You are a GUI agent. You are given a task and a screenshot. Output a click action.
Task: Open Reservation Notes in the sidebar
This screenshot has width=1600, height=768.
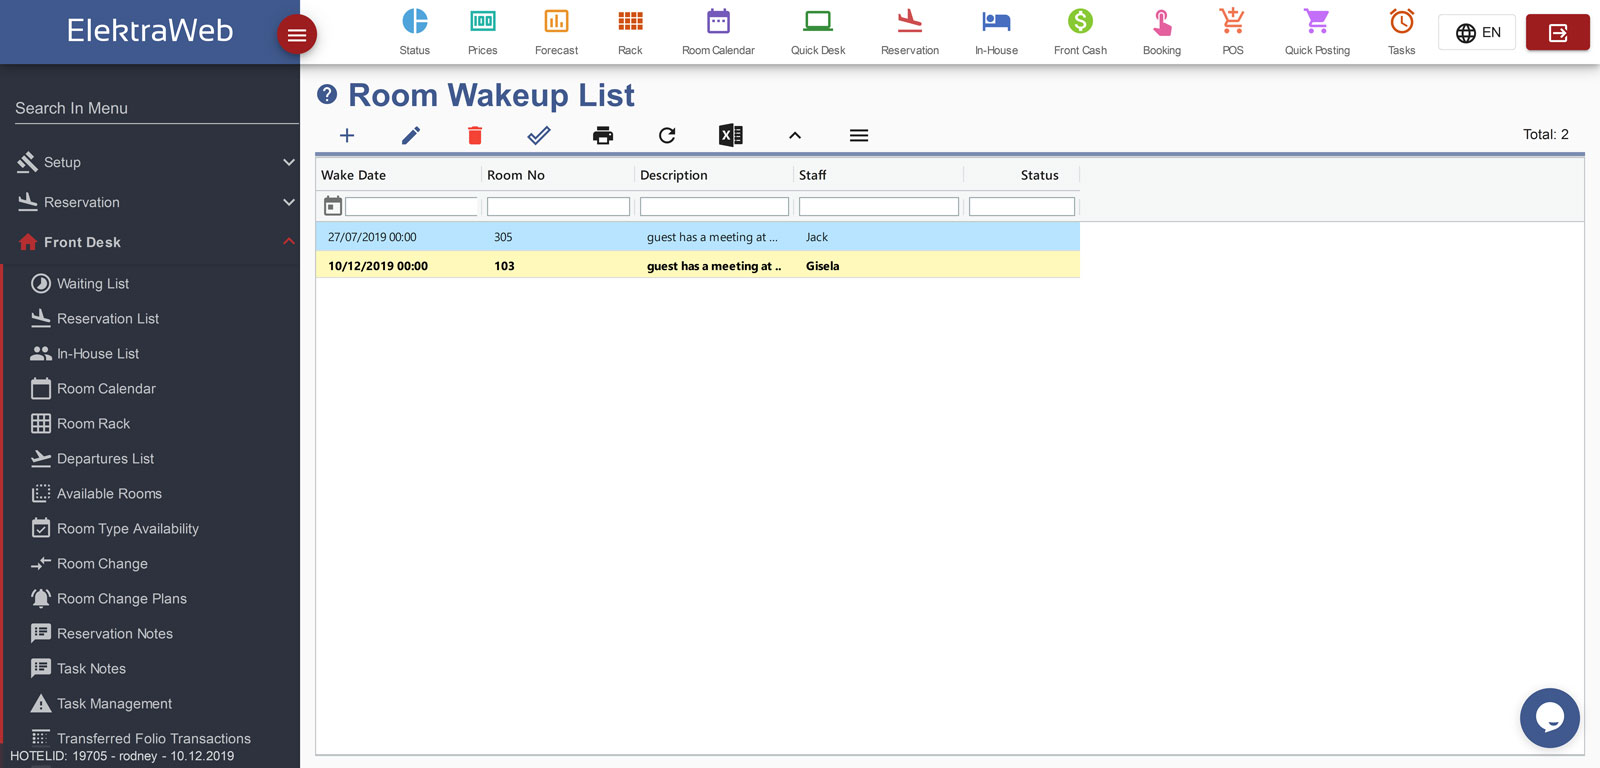pos(115,634)
